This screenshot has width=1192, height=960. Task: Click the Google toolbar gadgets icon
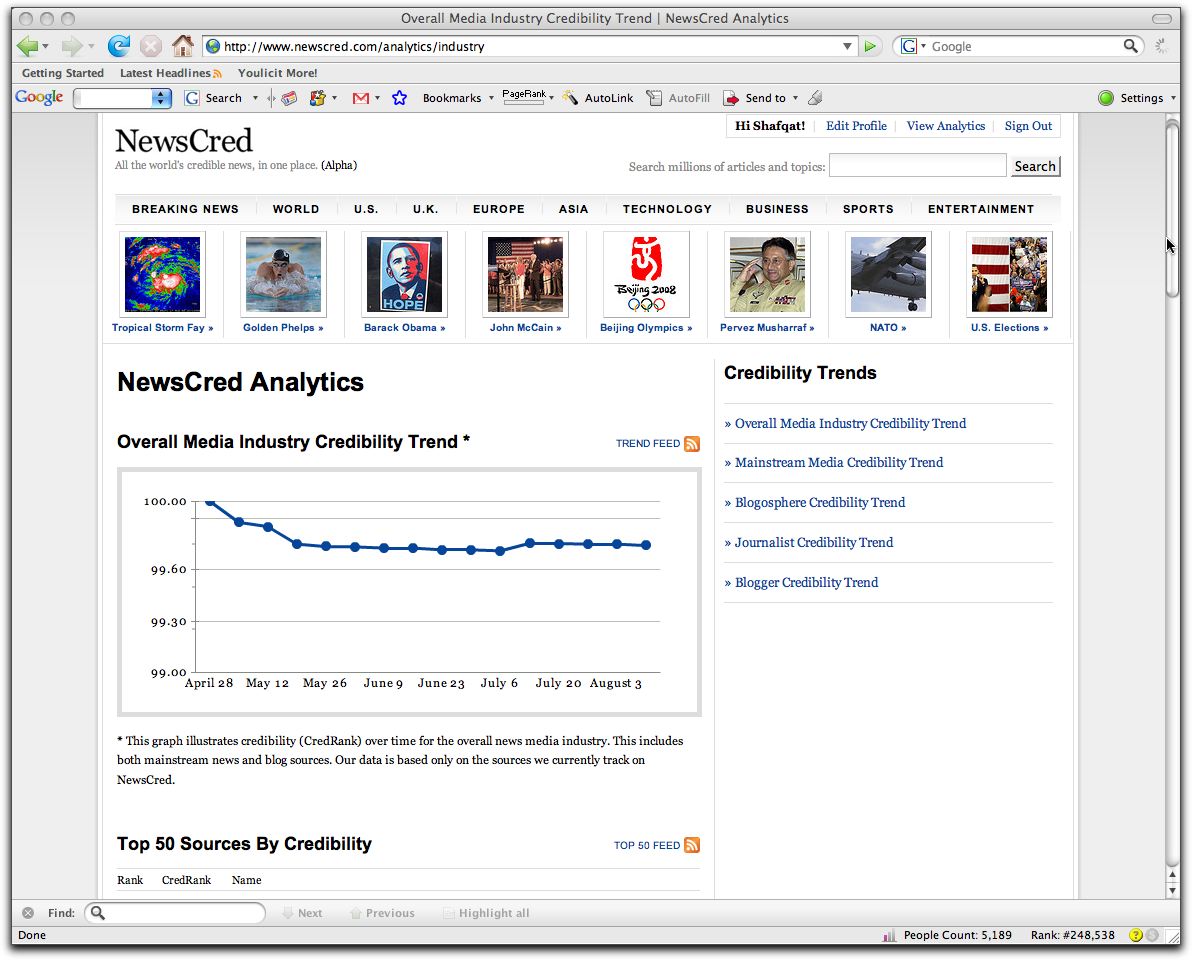click(318, 98)
